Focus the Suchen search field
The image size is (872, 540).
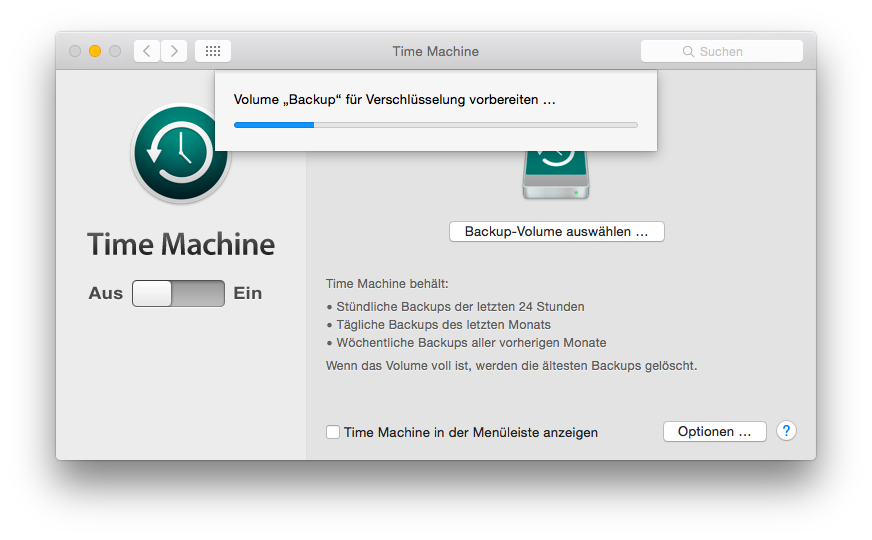[722, 51]
